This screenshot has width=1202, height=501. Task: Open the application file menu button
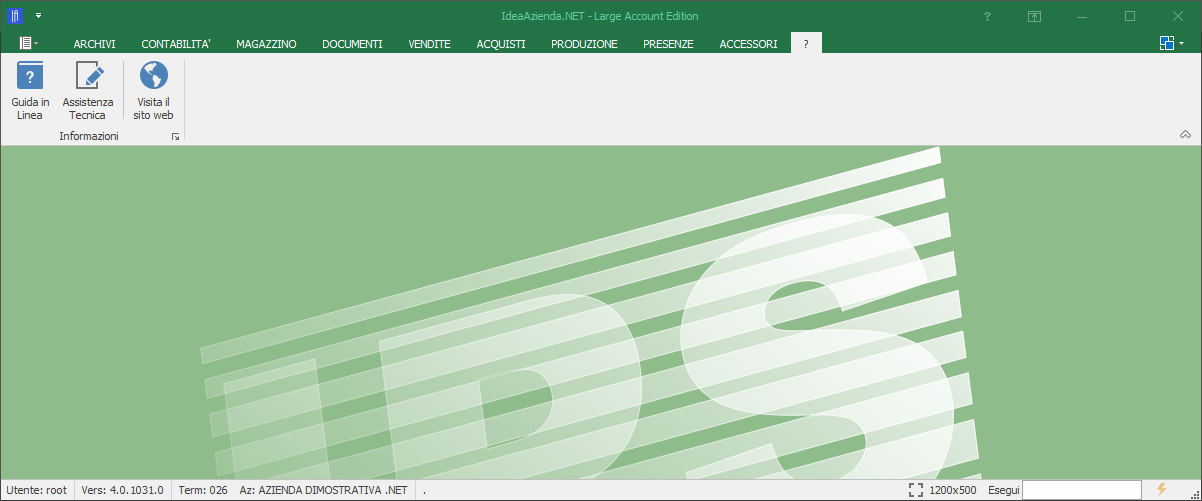point(29,43)
